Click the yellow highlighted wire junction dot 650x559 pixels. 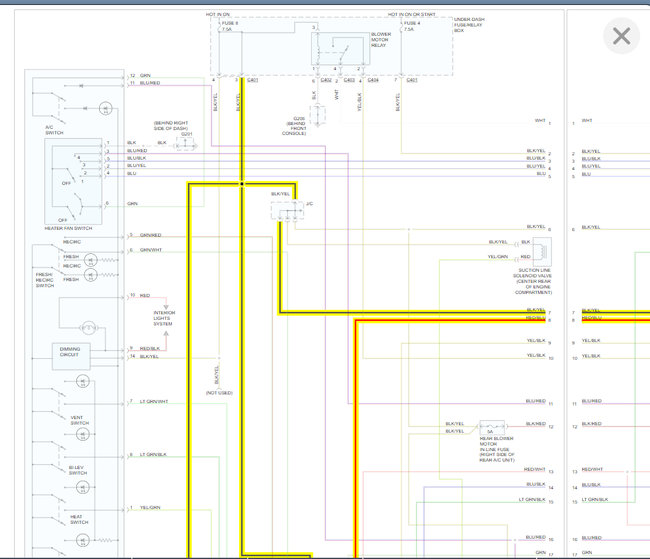pos(242,184)
